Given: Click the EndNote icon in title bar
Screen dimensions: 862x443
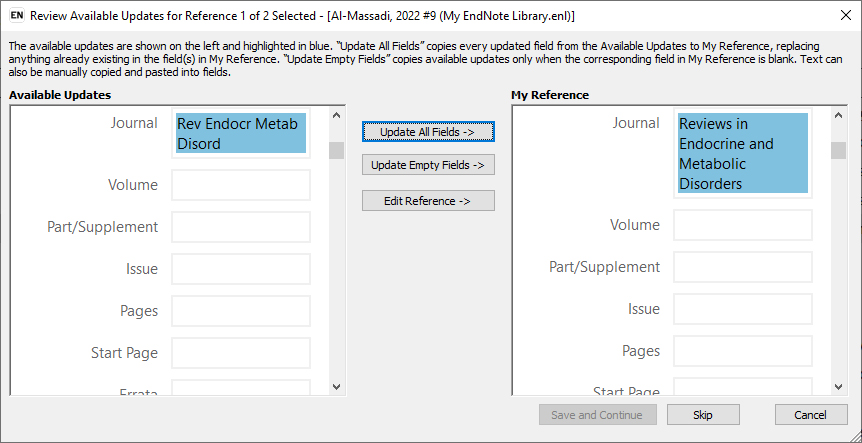Looking at the screenshot, I should pos(17,16).
